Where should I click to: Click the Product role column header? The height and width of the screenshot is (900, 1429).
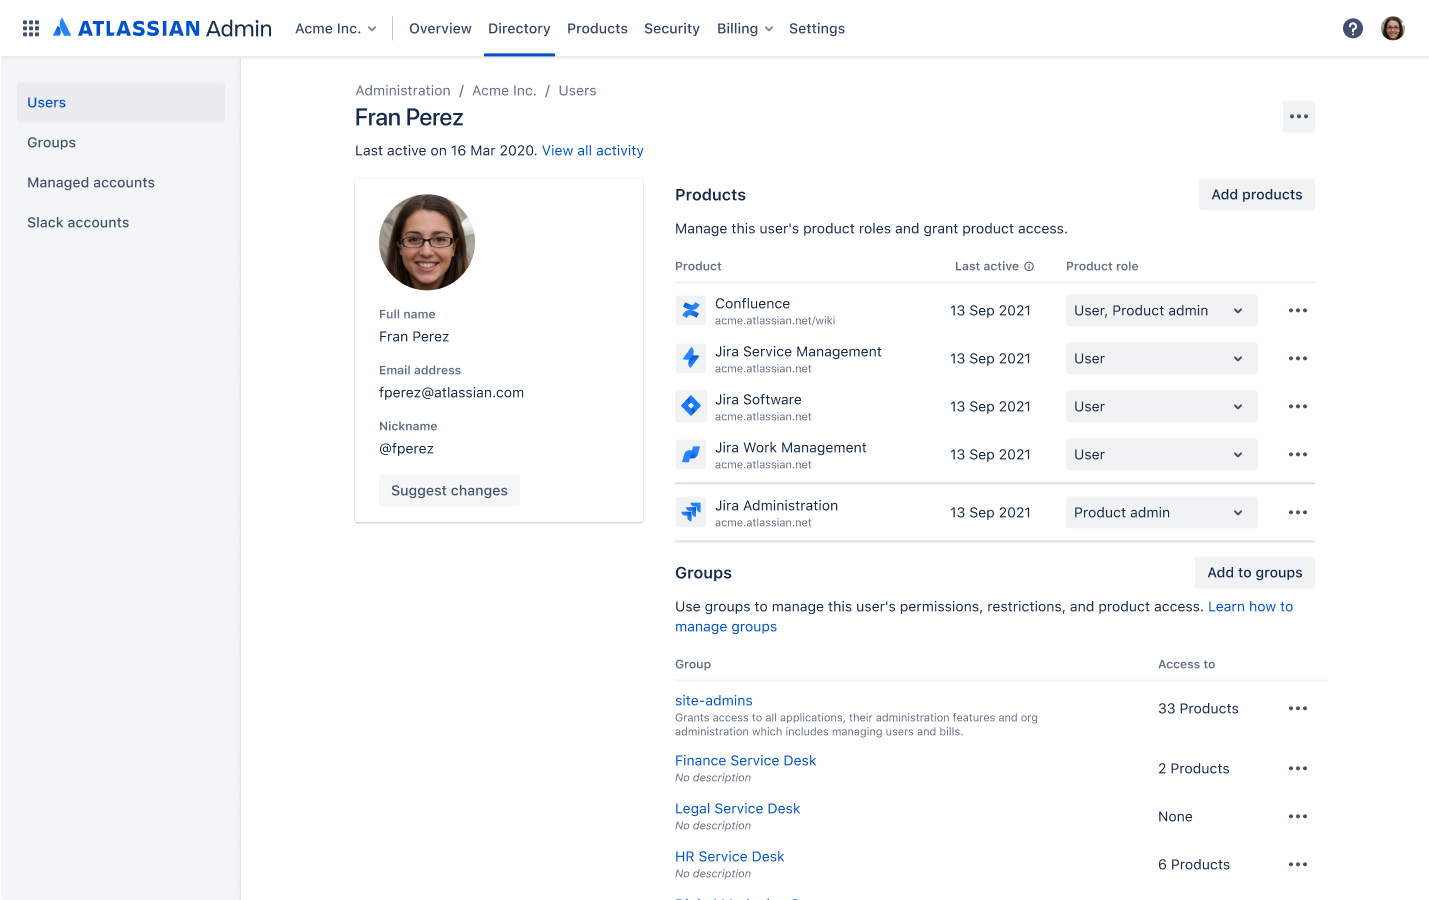click(1102, 266)
